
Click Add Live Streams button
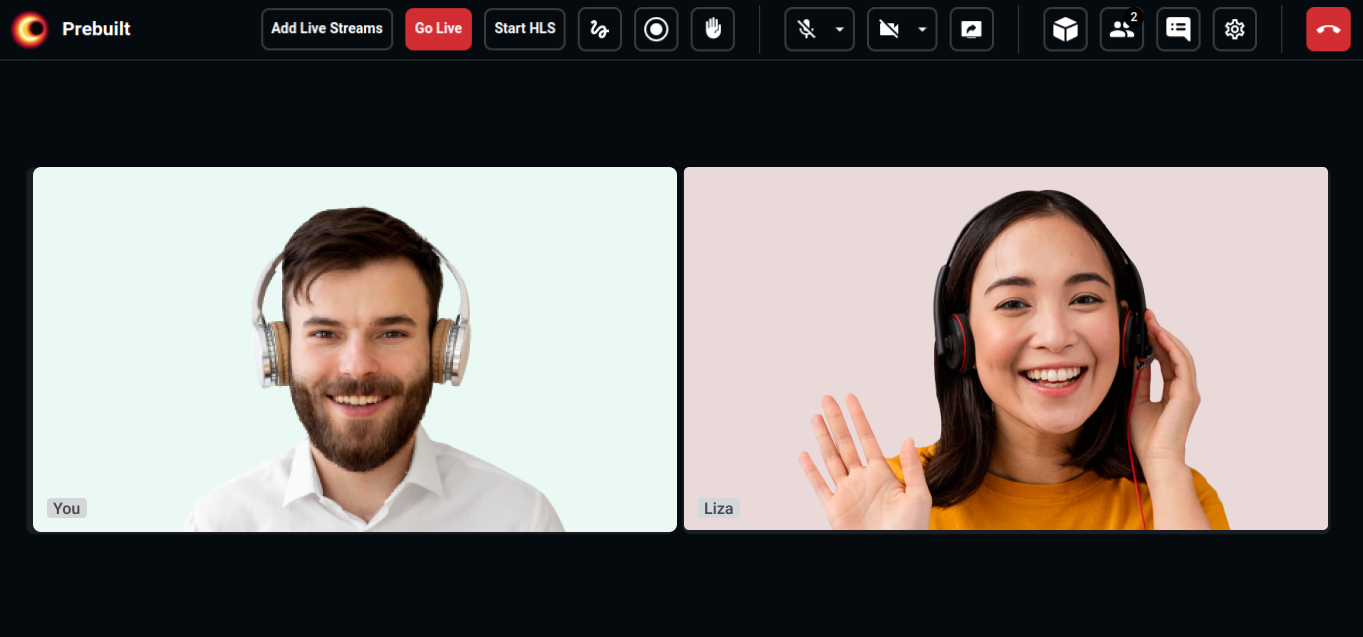[327, 29]
